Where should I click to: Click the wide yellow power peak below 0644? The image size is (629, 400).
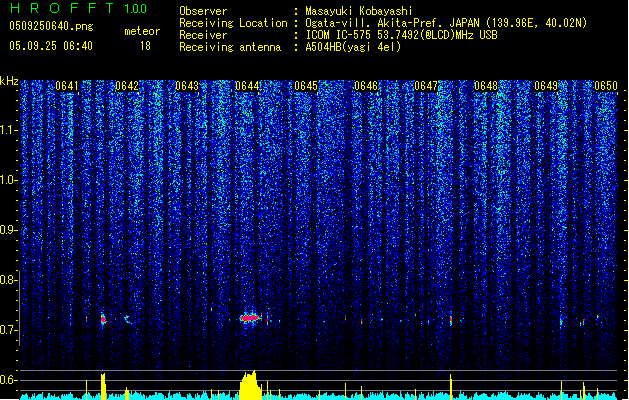tap(250, 385)
